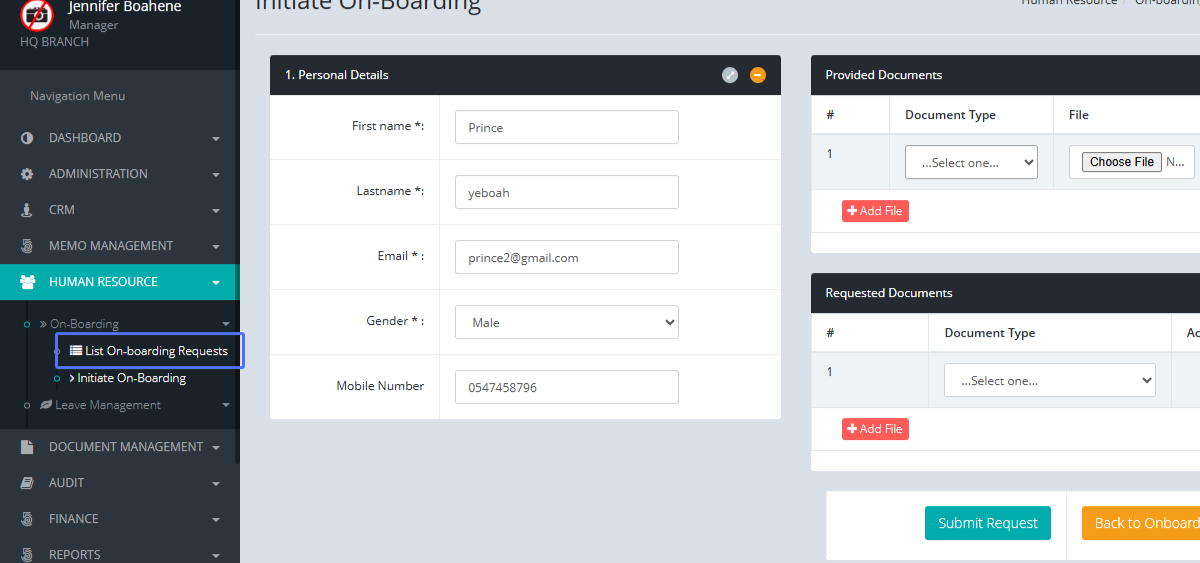Expand the Leave Management submenu
Viewport: 1200px width, 563px height.
(107, 405)
